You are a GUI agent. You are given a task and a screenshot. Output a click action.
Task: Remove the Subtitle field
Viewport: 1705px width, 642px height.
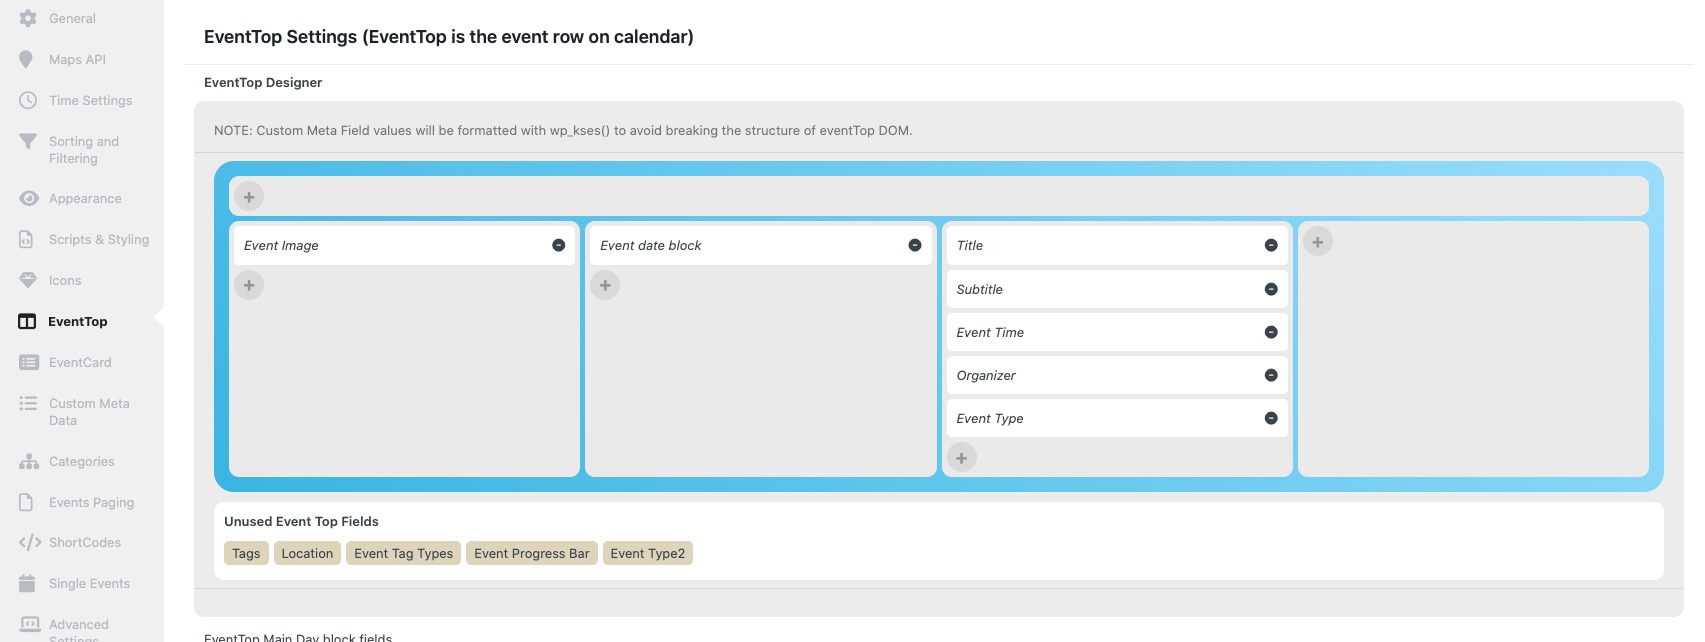pyautogui.click(x=1271, y=289)
